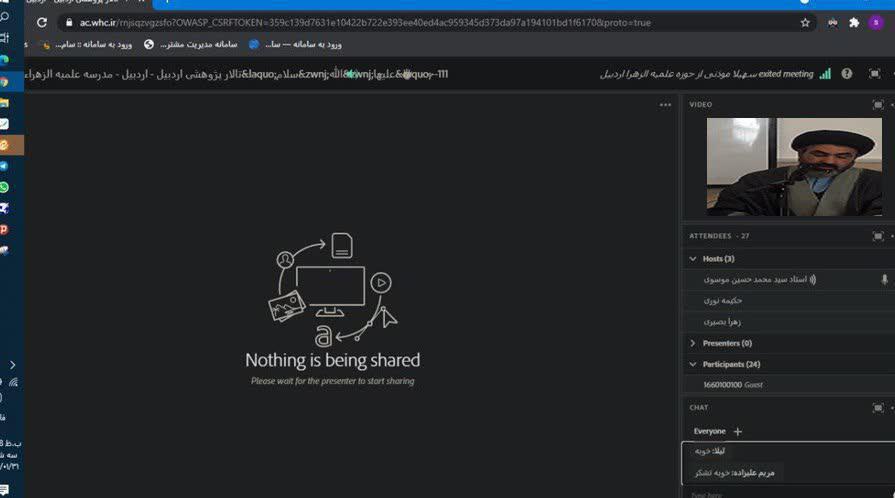Click the microphone icon beside the speaking host

(884, 280)
